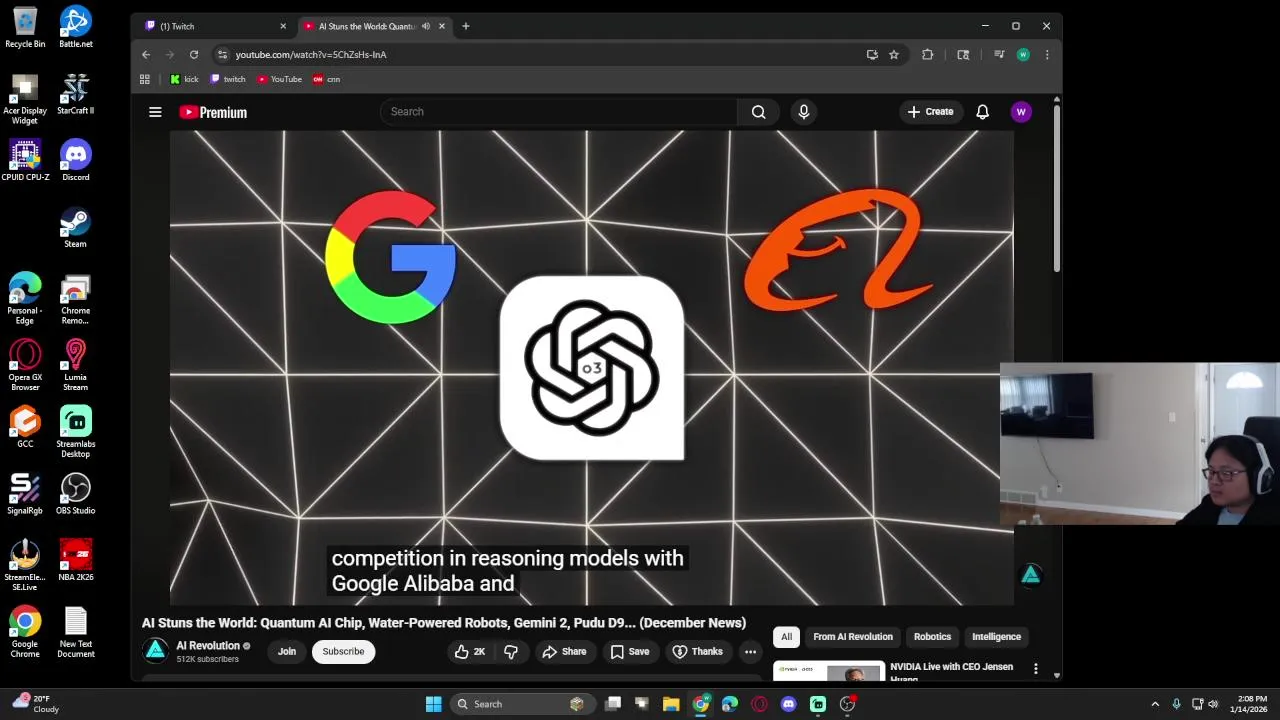Open Chrome three-dot menu
1280x720 pixels.
click(x=1046, y=54)
